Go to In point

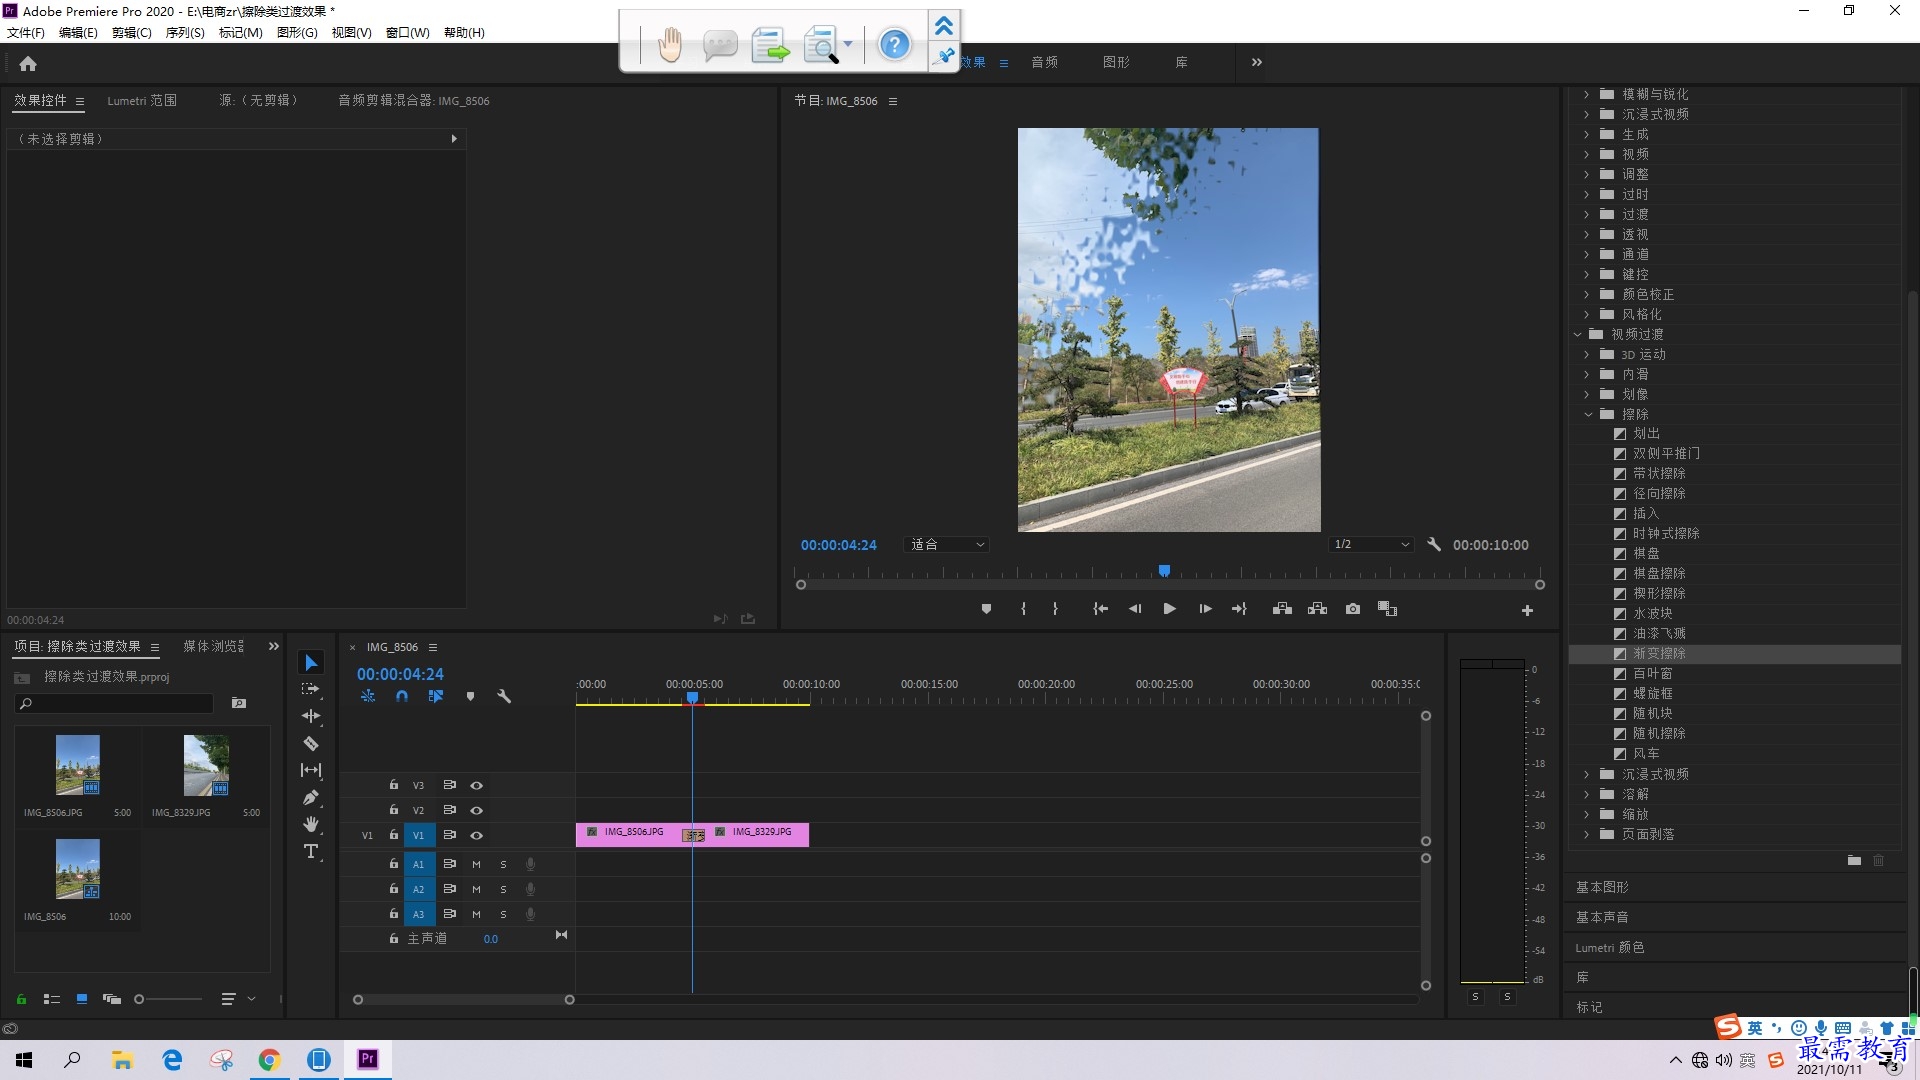tap(1100, 609)
